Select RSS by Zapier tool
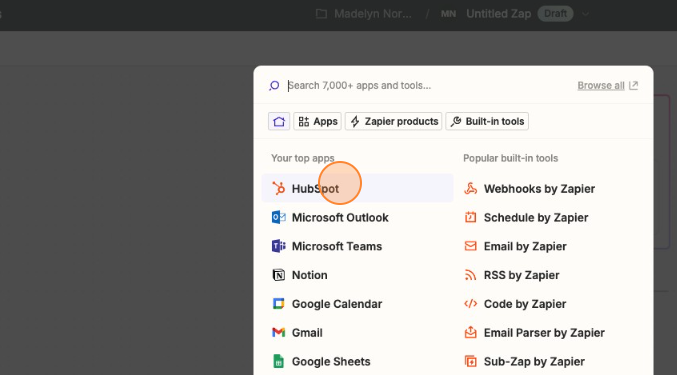This screenshot has height=375, width=677. [x=549, y=275]
